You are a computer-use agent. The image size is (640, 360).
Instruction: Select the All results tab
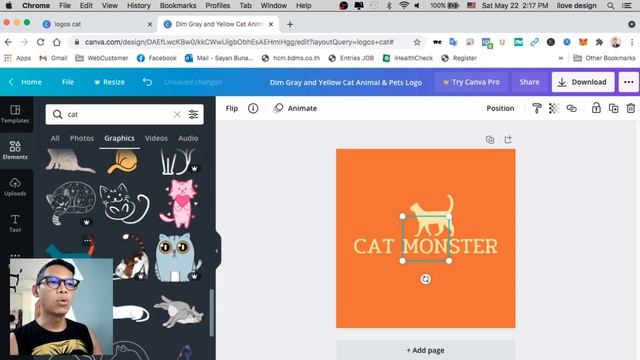[x=55, y=138]
